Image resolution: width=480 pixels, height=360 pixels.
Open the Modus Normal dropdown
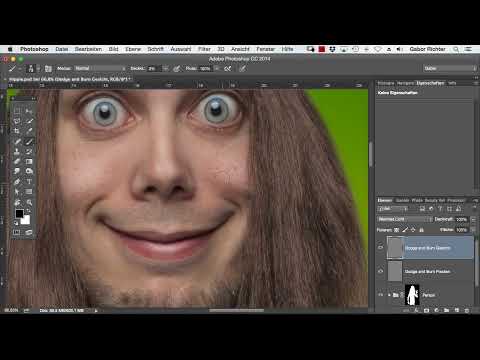[100, 68]
